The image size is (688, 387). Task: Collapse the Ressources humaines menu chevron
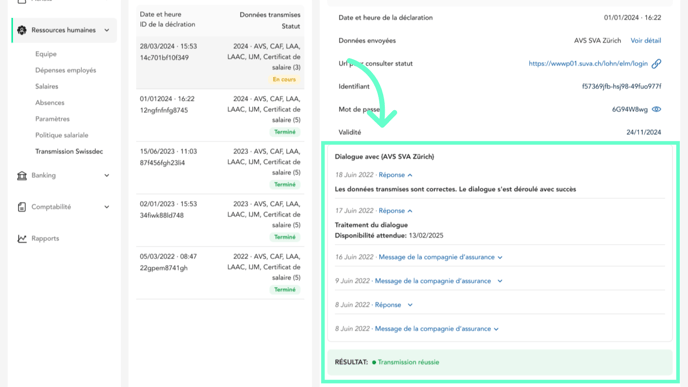[107, 30]
